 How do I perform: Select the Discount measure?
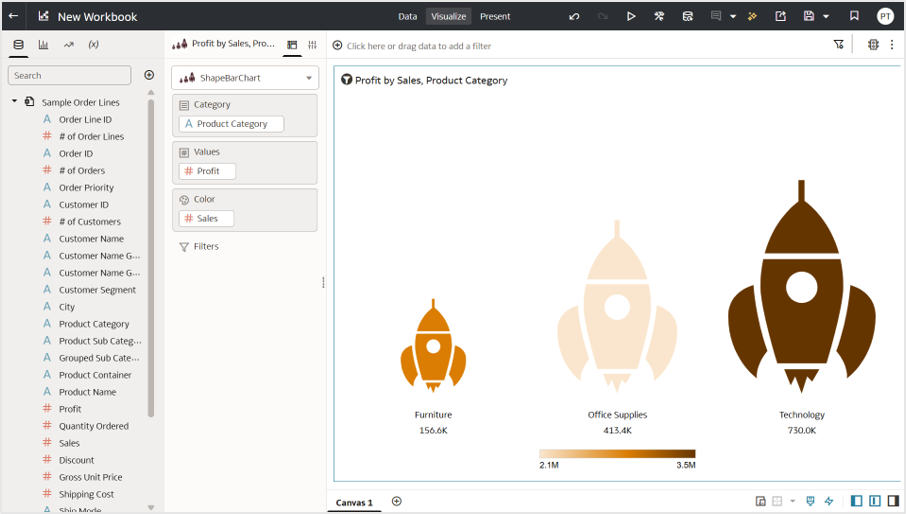[76, 460]
